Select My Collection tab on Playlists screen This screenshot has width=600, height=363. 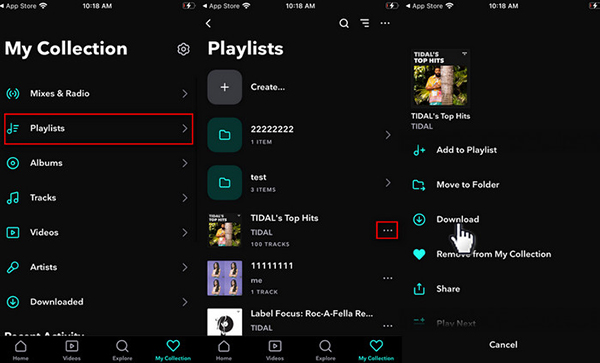376,350
